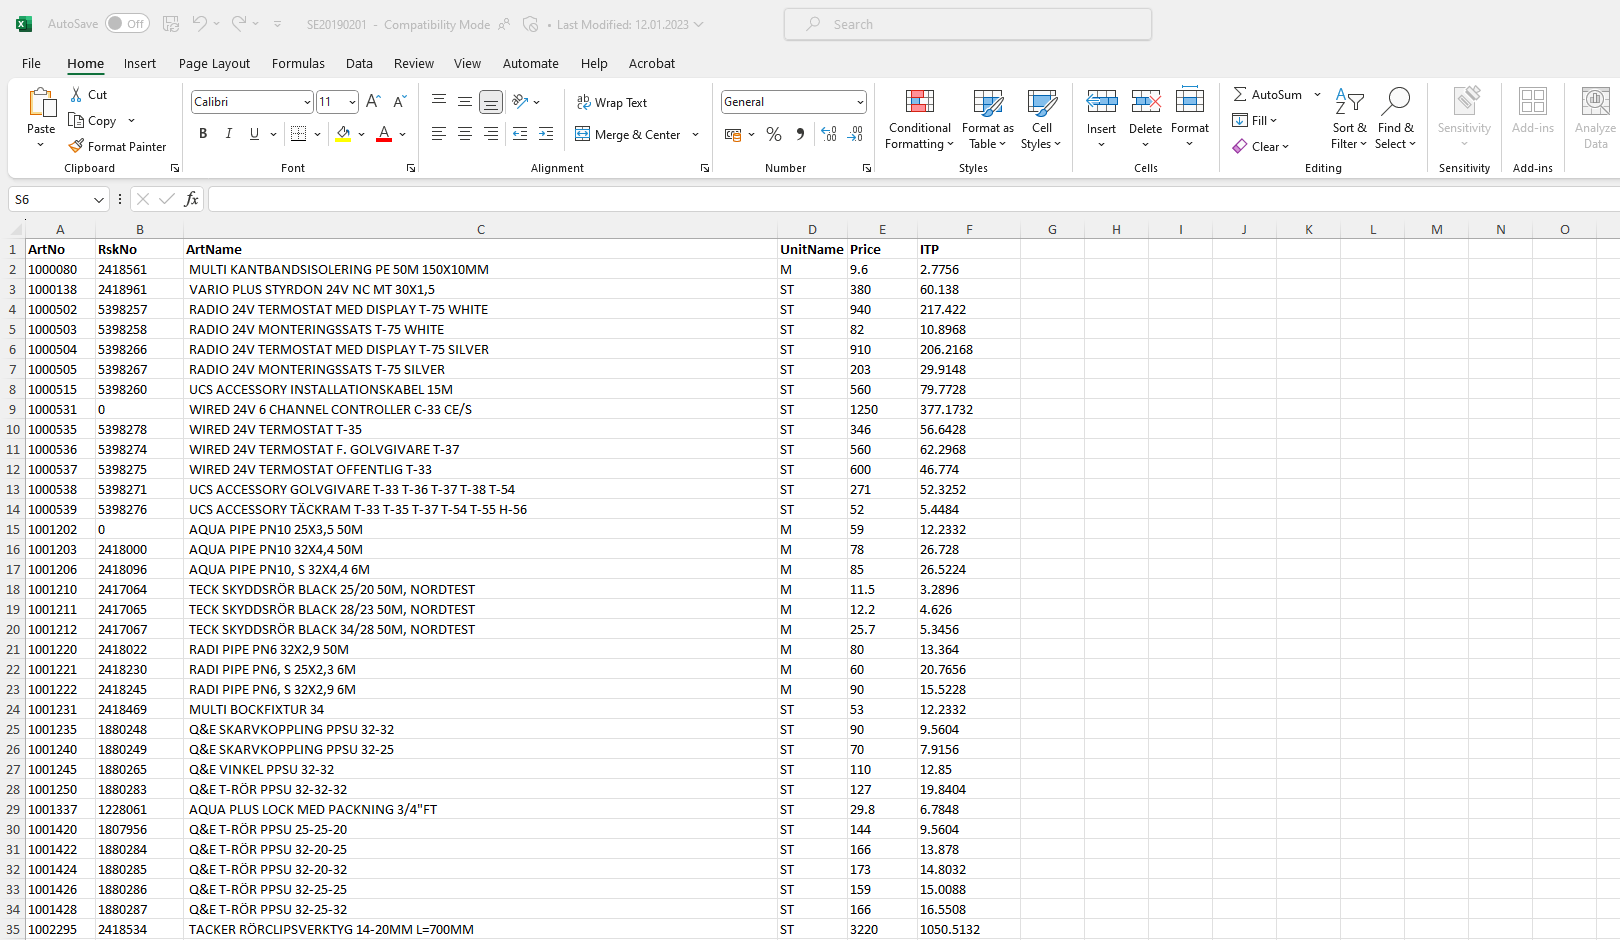The height and width of the screenshot is (940, 1620).
Task: Apply the yellow fill color
Action: (x=343, y=133)
